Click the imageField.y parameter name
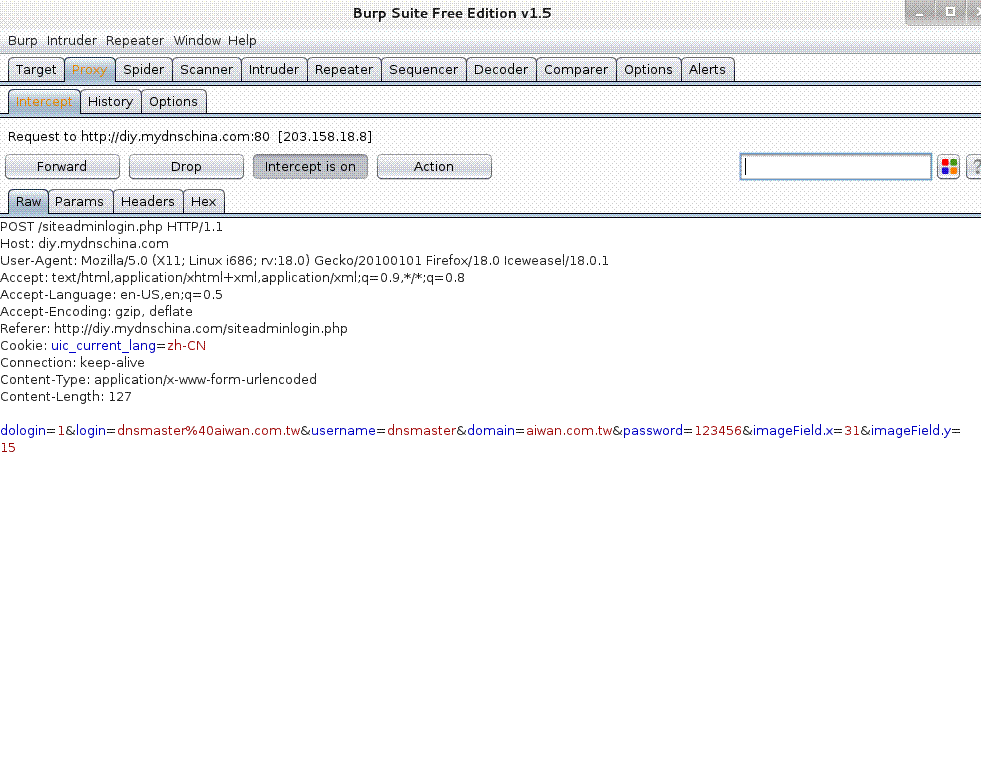The image size is (981, 757). click(911, 430)
